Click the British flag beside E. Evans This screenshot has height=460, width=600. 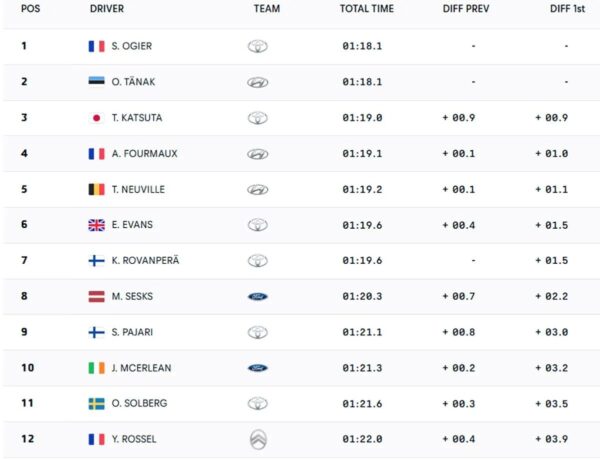point(96,225)
